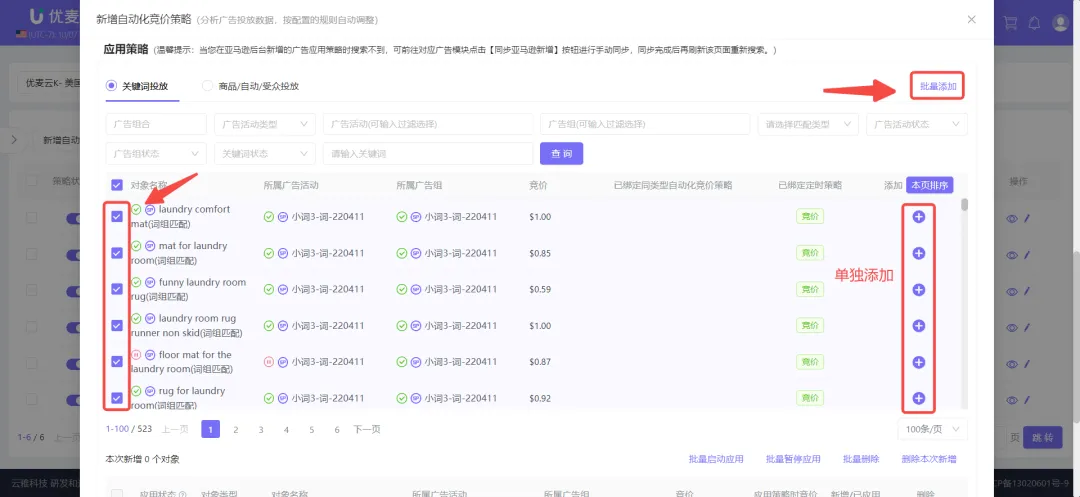Open notifications bell in the header
This screenshot has height=497, width=1080.
click(1034, 22)
